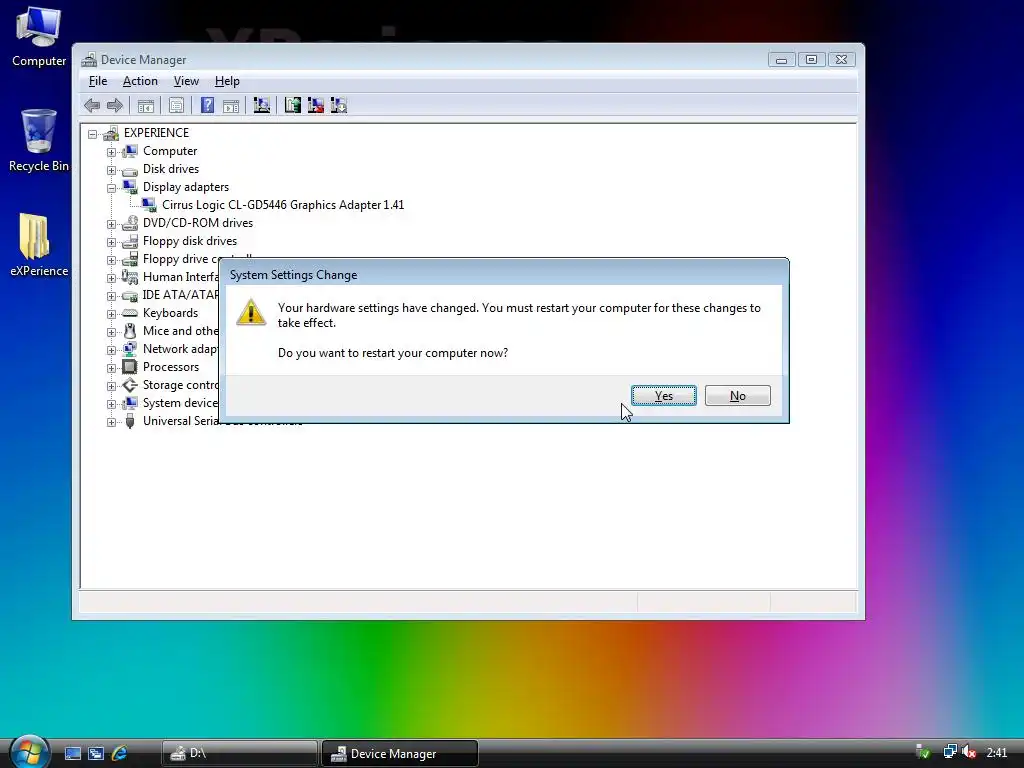
Task: Click the Uninstall device toolbar icon with red X
Action: pyautogui.click(x=315, y=105)
